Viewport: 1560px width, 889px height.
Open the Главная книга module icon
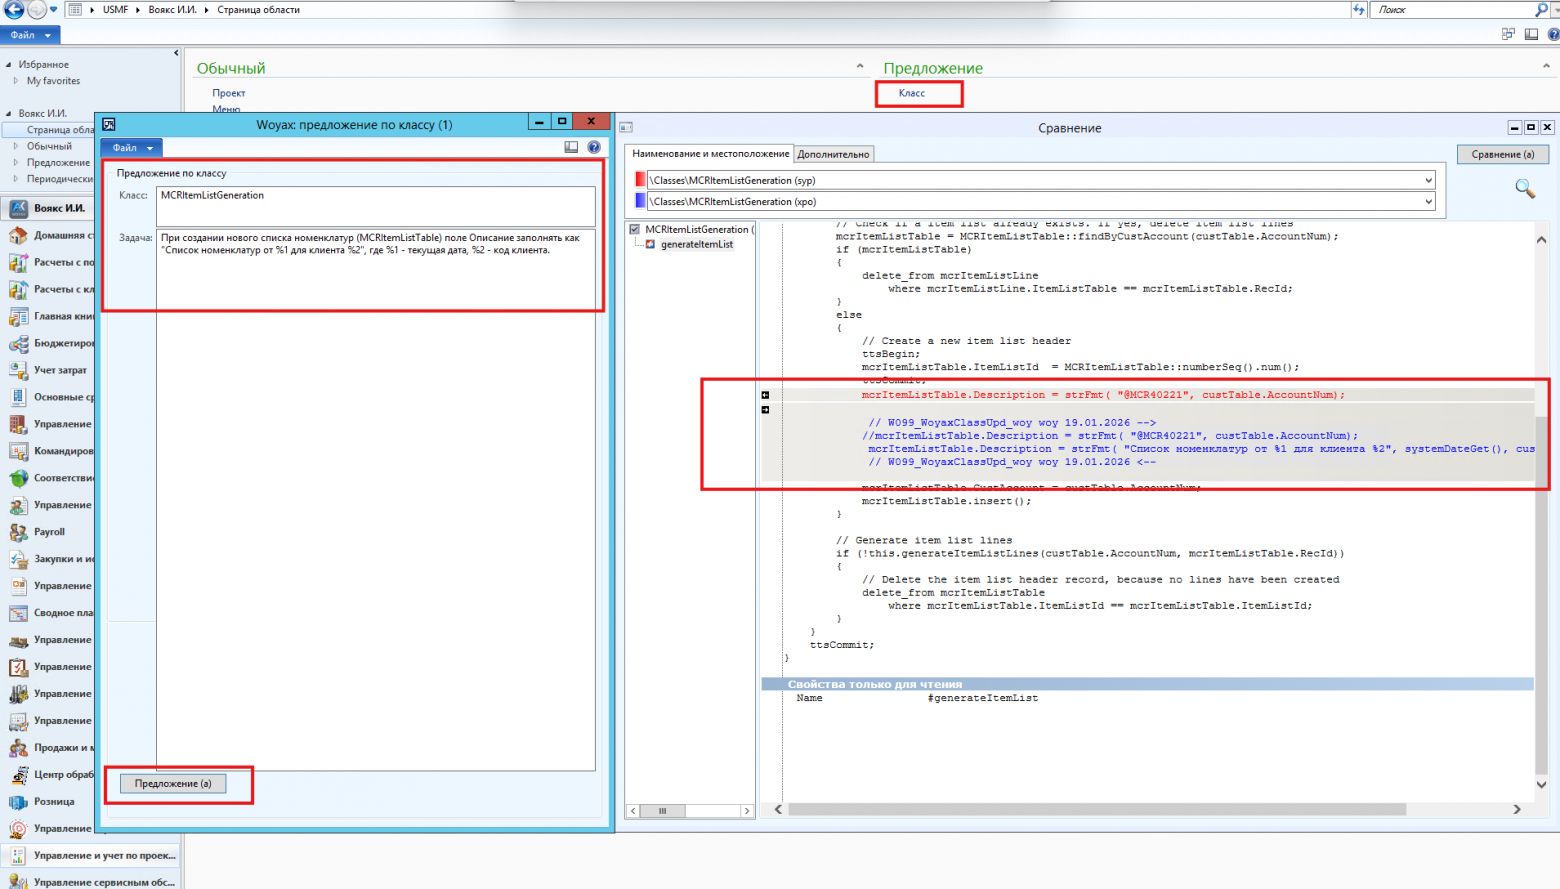[x=18, y=316]
